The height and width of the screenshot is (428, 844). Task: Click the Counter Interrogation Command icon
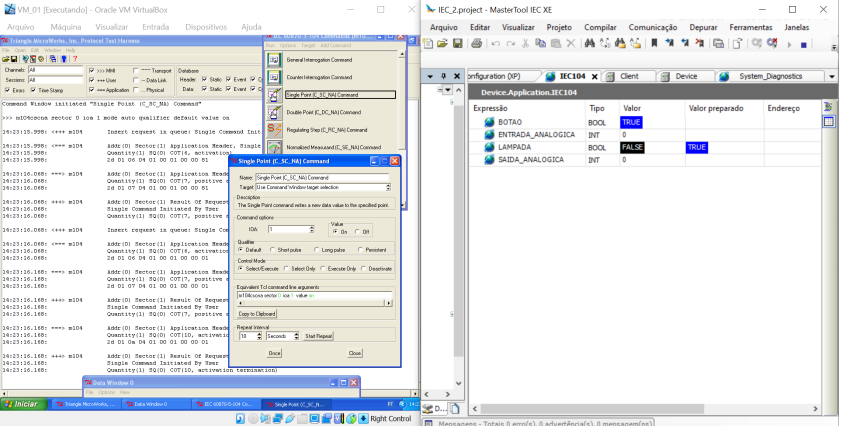coord(275,77)
